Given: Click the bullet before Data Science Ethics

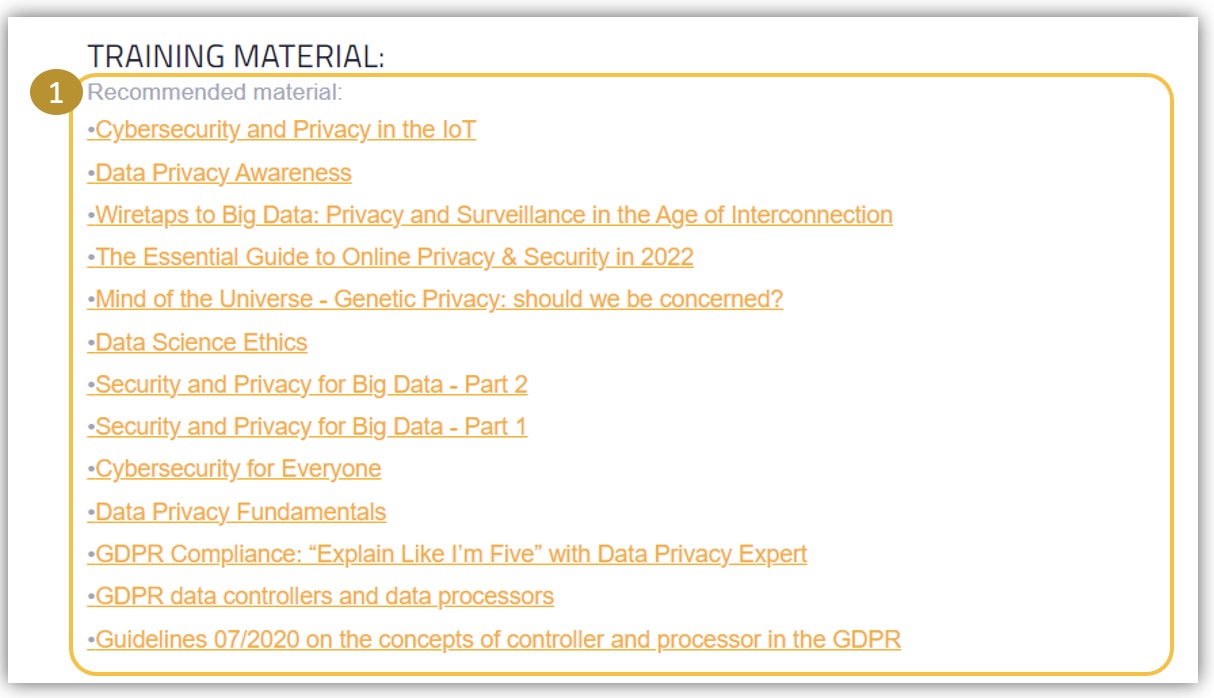Looking at the screenshot, I should click(91, 343).
